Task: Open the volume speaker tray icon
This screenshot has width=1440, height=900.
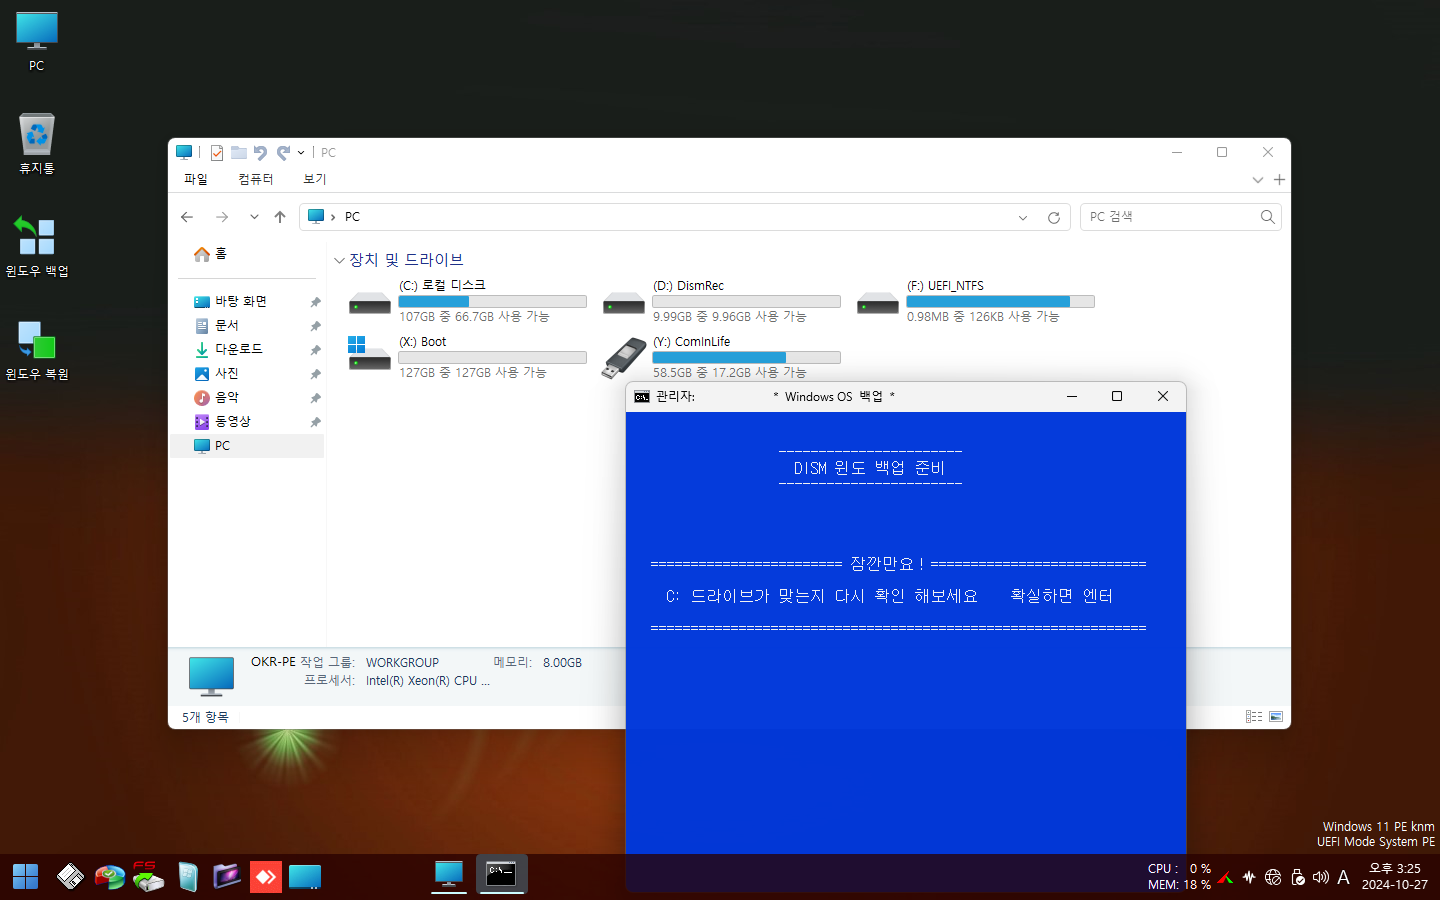Action: pos(1321,877)
